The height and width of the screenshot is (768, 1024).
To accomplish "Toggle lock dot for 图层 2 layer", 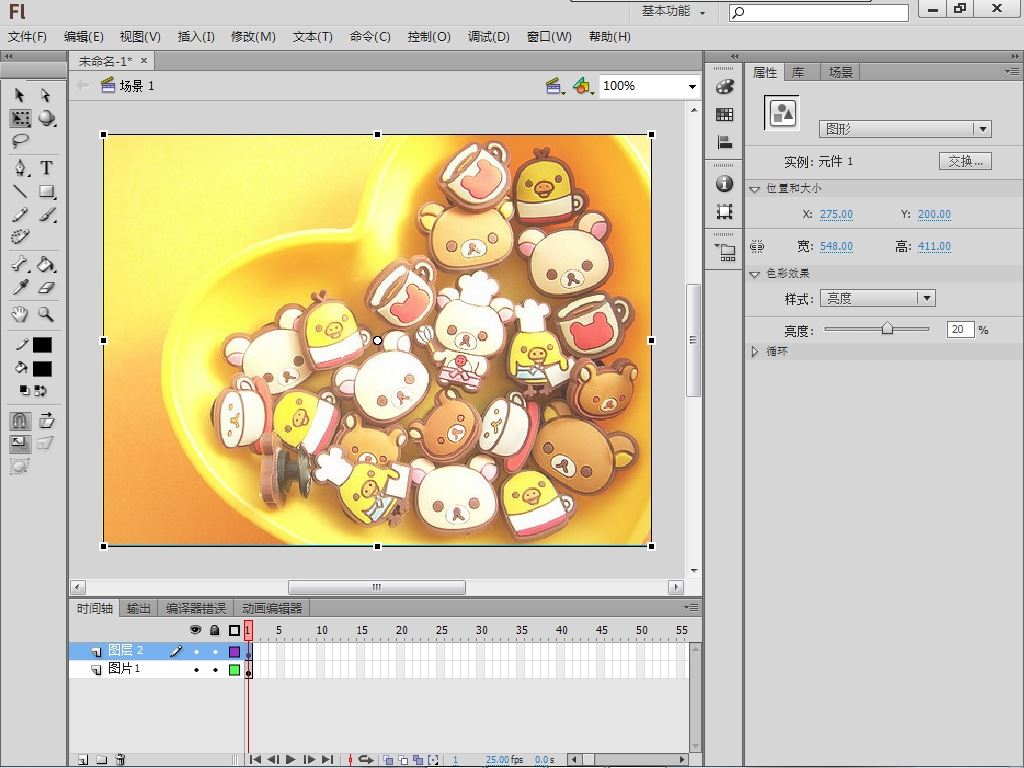I will click(x=214, y=651).
